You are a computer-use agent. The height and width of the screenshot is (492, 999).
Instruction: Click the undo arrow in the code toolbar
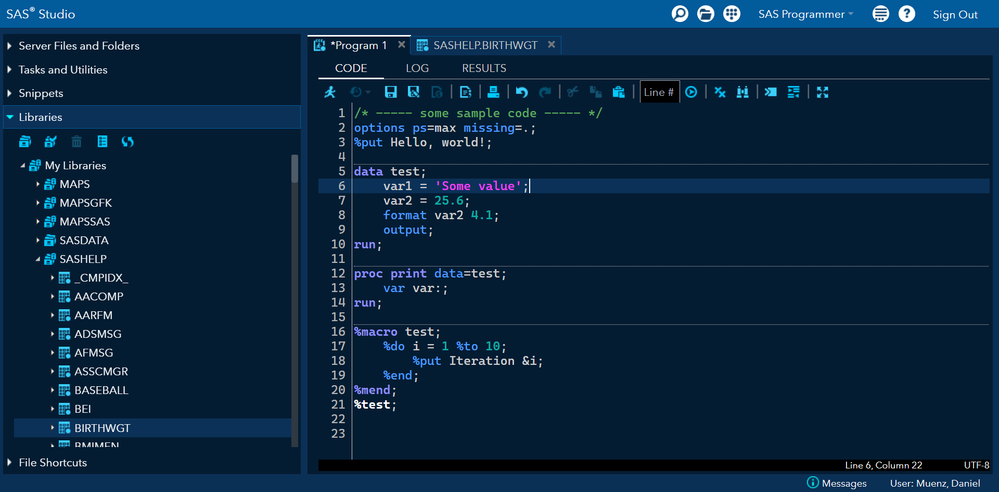[521, 92]
